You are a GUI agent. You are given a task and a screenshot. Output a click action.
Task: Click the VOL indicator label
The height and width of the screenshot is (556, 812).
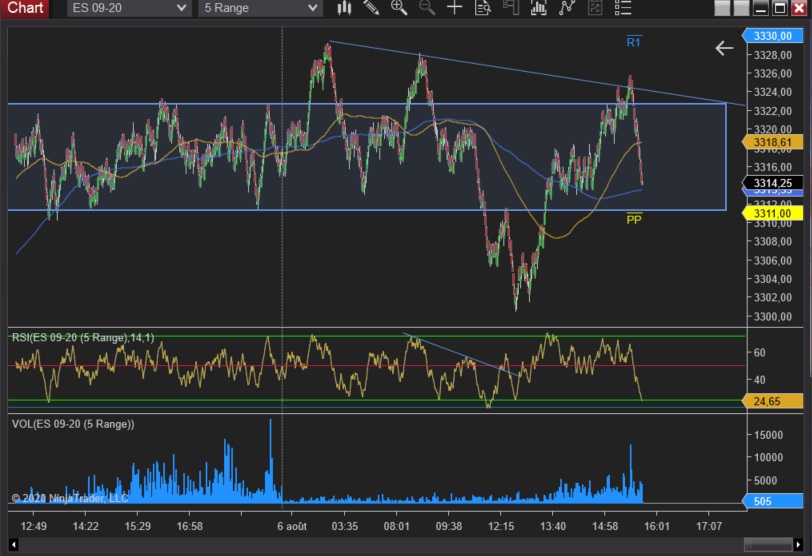[72, 424]
